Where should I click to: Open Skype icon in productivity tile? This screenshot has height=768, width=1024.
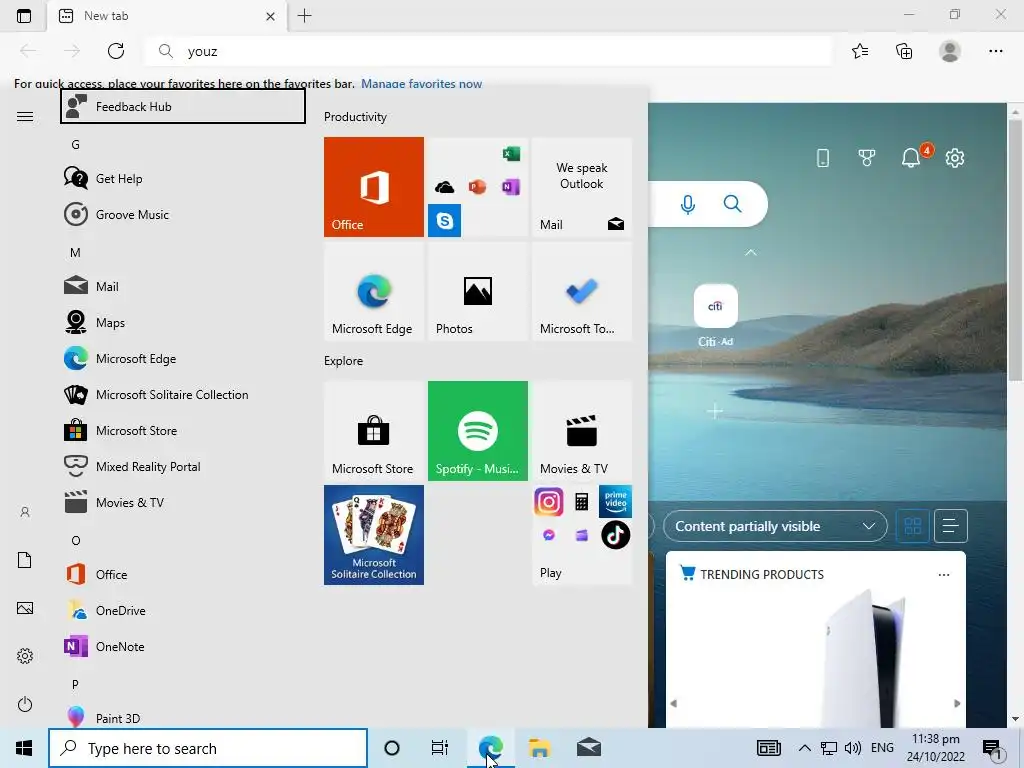tap(445, 221)
